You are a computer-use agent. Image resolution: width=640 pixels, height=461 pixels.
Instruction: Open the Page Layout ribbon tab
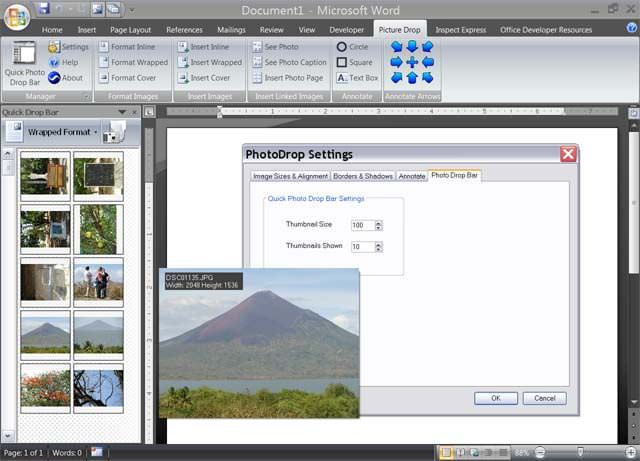[x=130, y=30]
